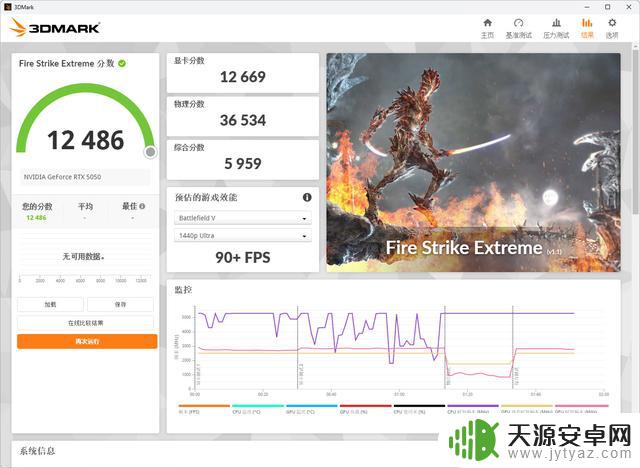Image resolution: width=640 pixels, height=468 pixels.
Task: Toggle the red GPU load legend series
Action: [366, 409]
